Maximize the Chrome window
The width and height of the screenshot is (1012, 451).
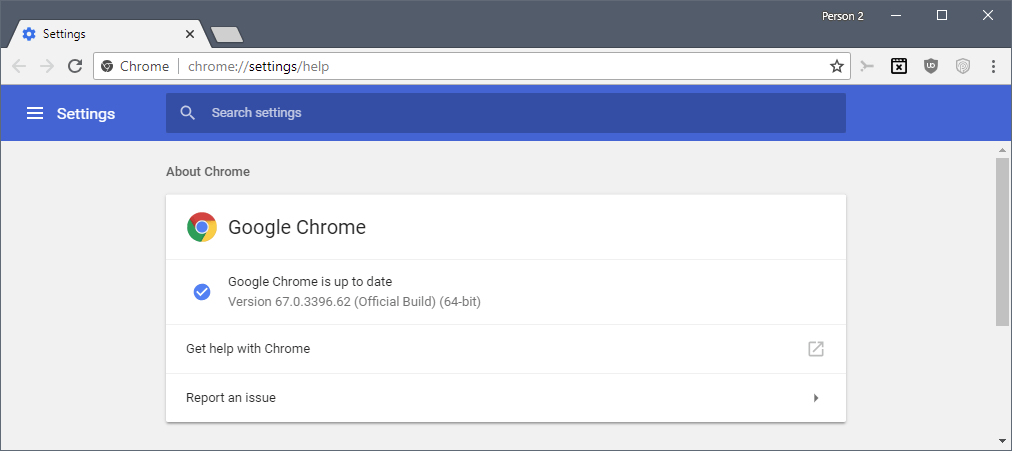click(942, 15)
